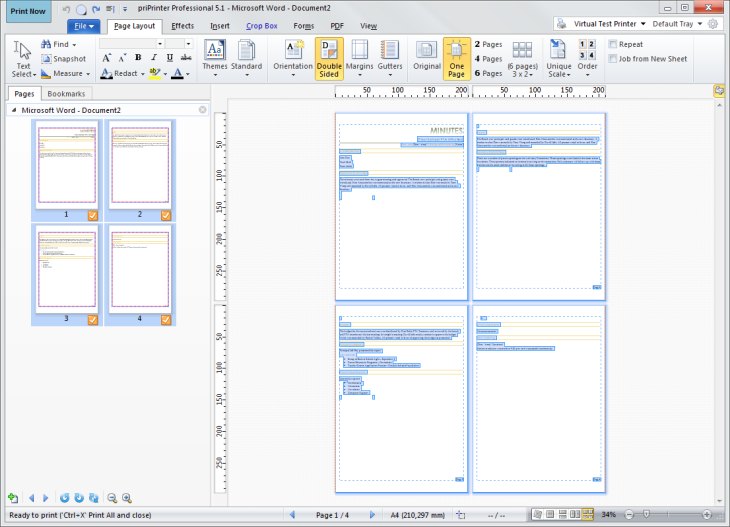Select the Text Select tool
Viewport: 730px width, 527px height.
pos(23,59)
